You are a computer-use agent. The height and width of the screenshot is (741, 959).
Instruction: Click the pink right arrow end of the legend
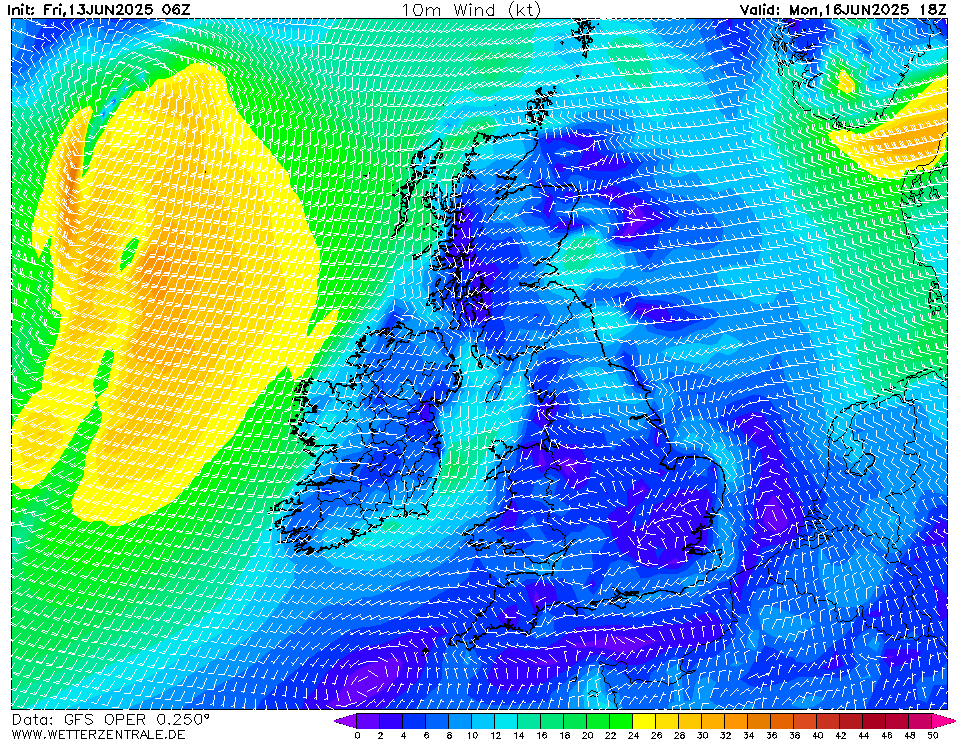point(944,721)
